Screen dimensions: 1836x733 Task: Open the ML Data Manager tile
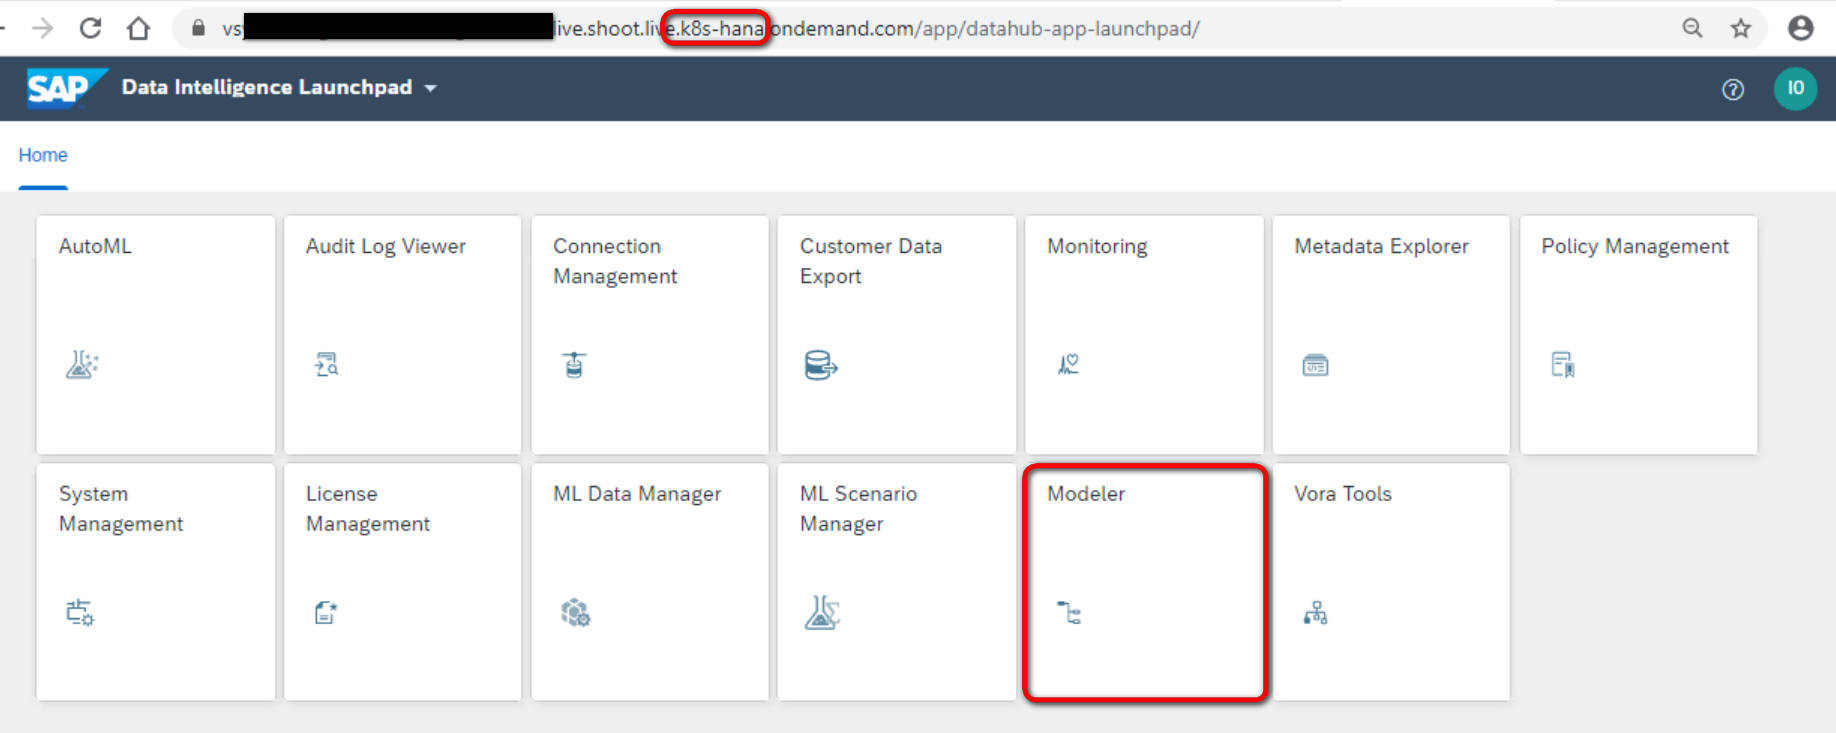click(x=649, y=581)
